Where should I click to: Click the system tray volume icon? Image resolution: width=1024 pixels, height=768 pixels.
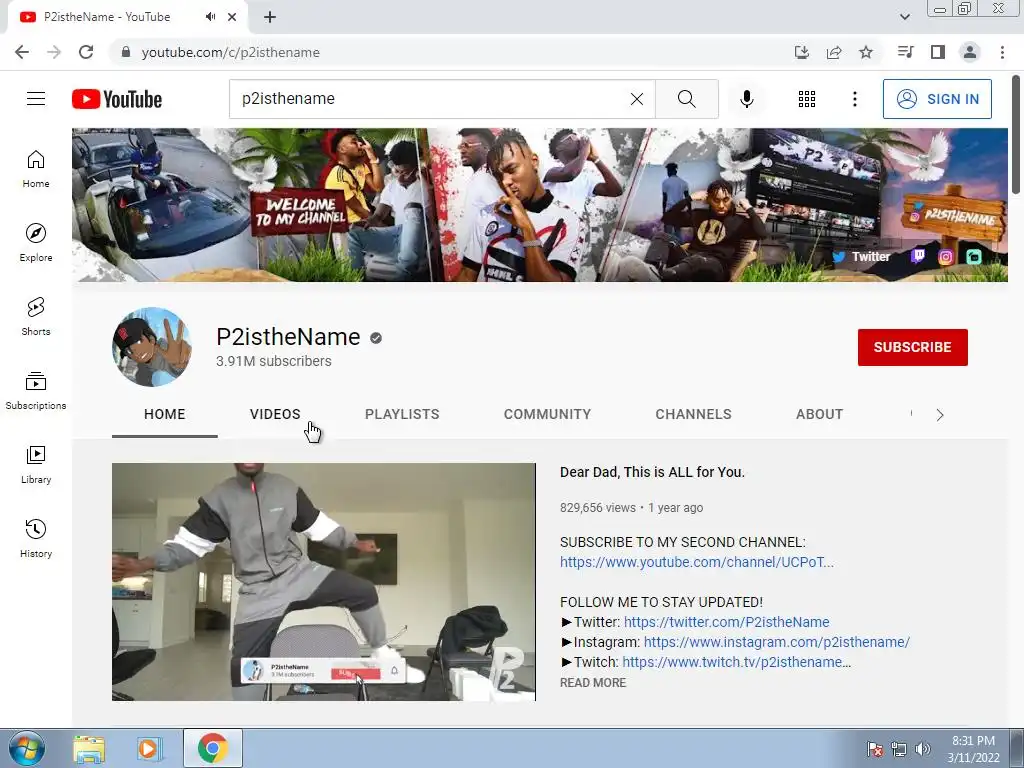923,749
